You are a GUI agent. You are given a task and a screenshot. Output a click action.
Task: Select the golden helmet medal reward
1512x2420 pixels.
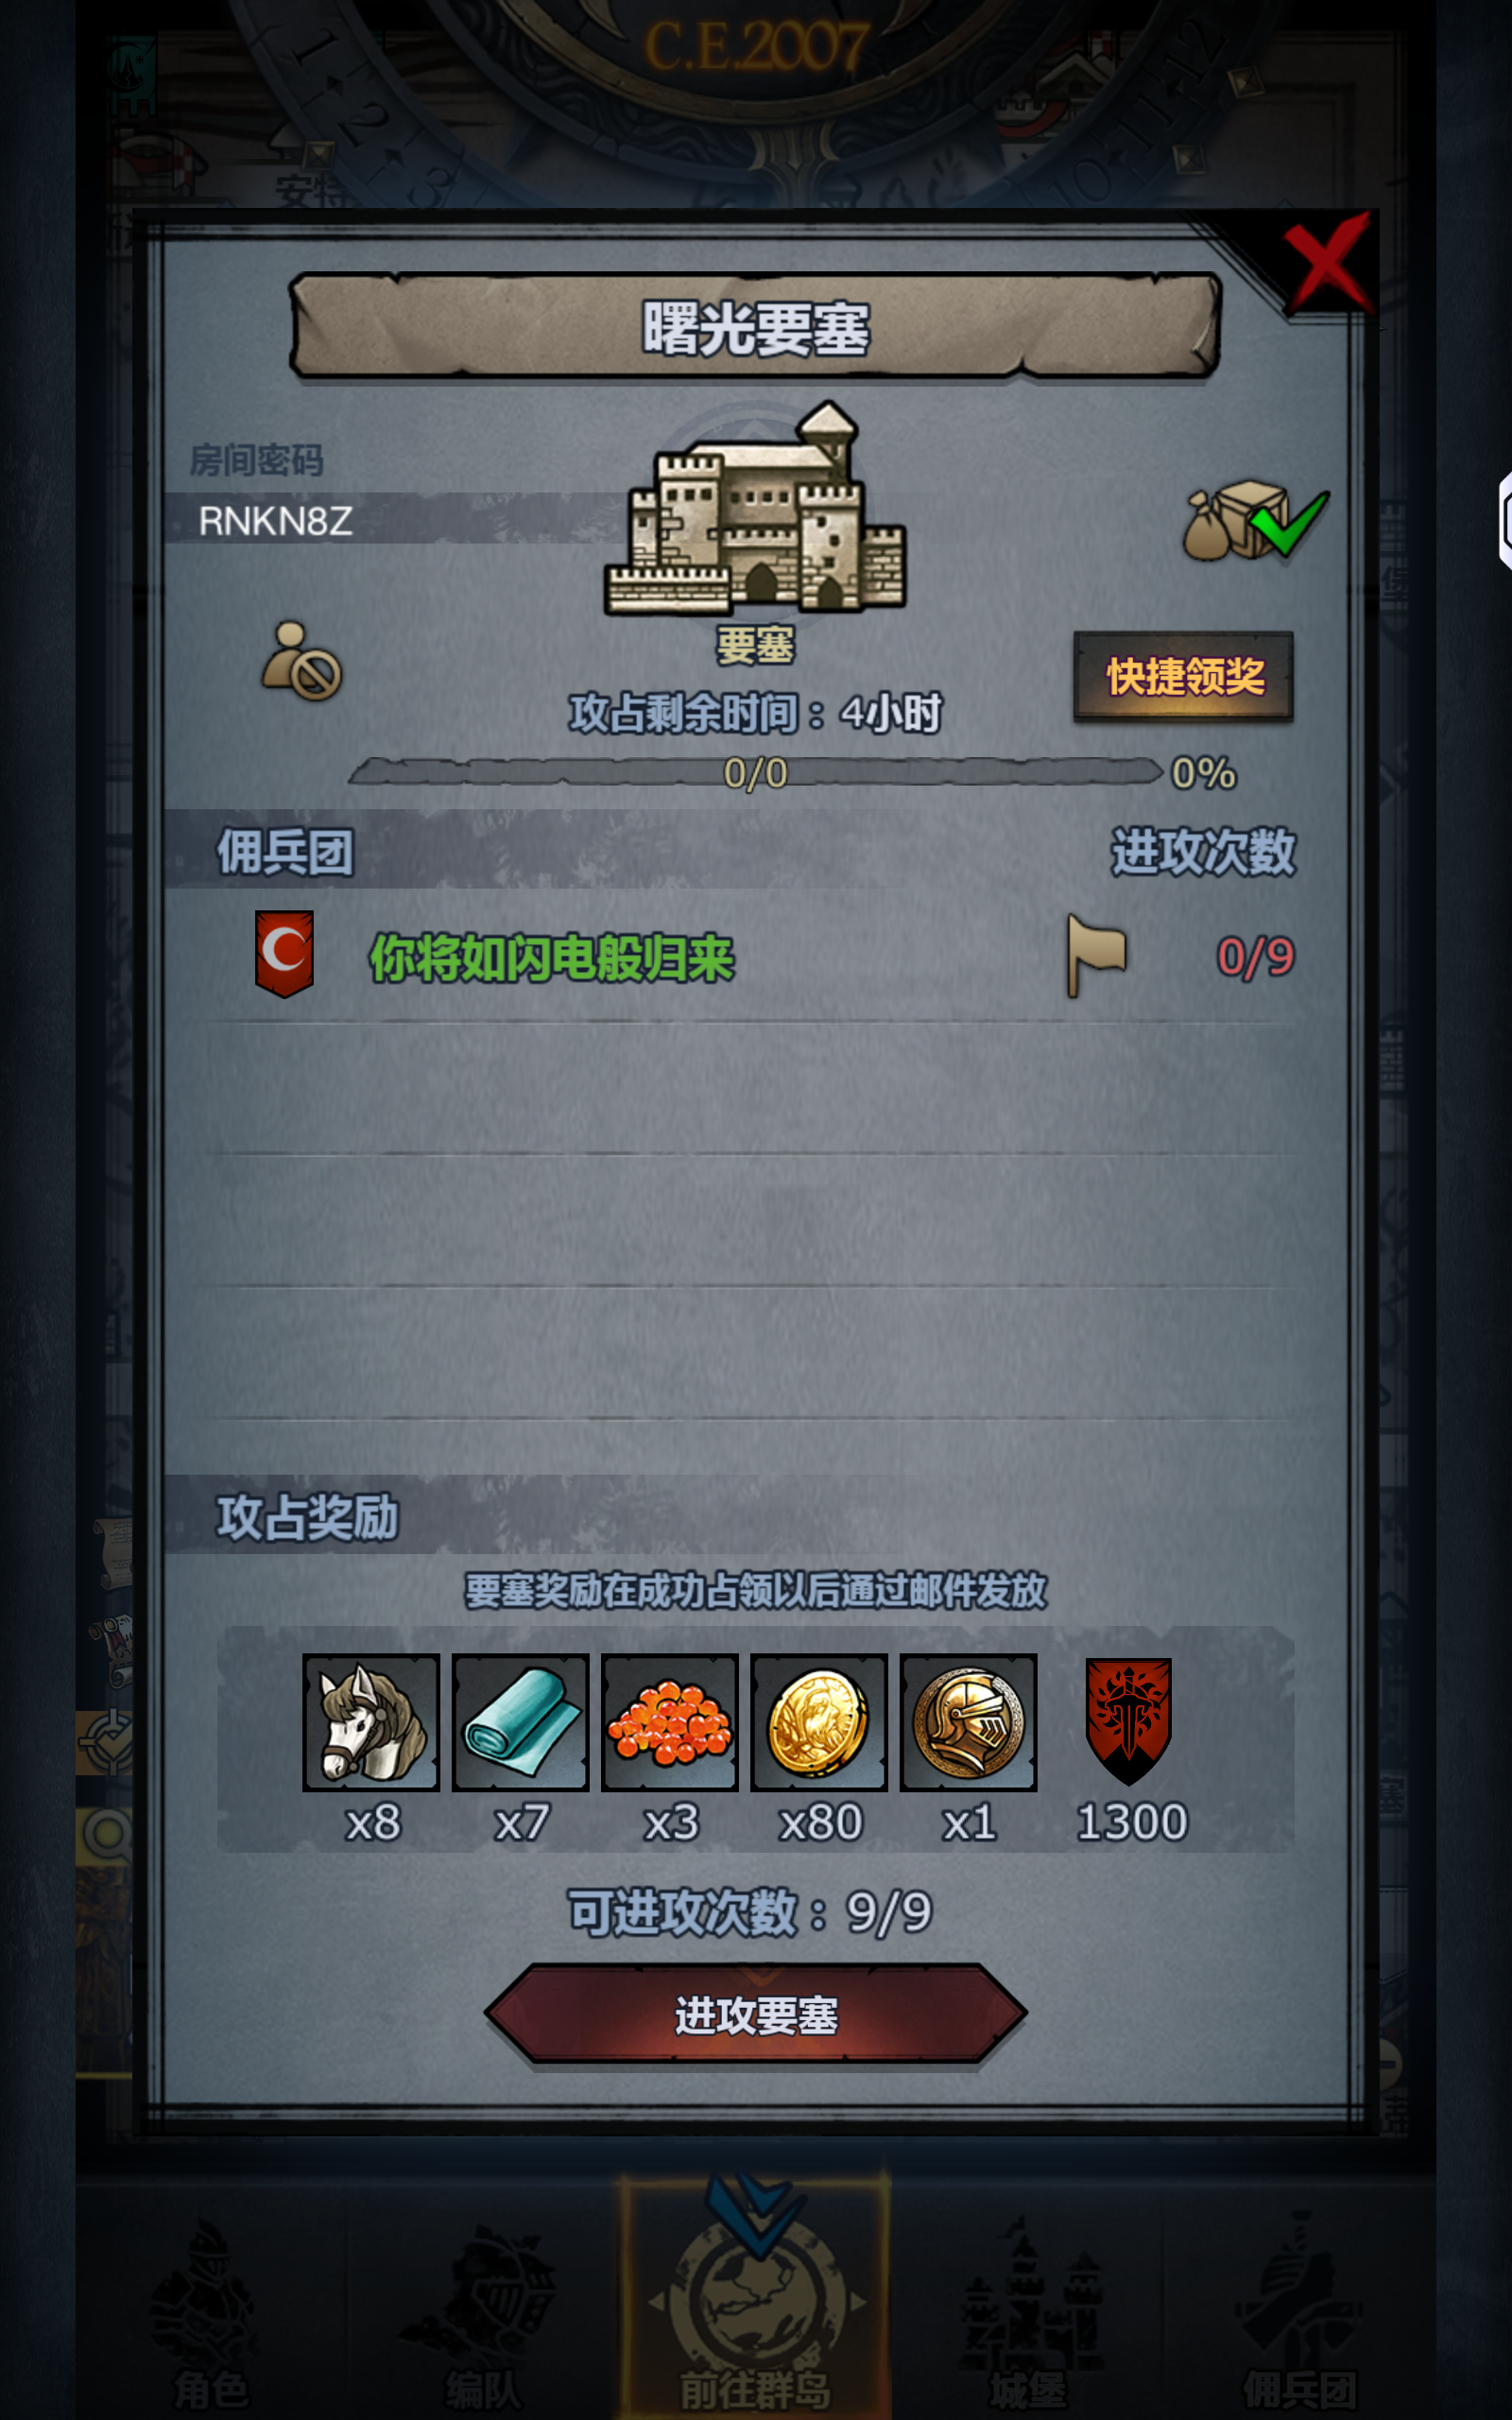coord(968,1721)
